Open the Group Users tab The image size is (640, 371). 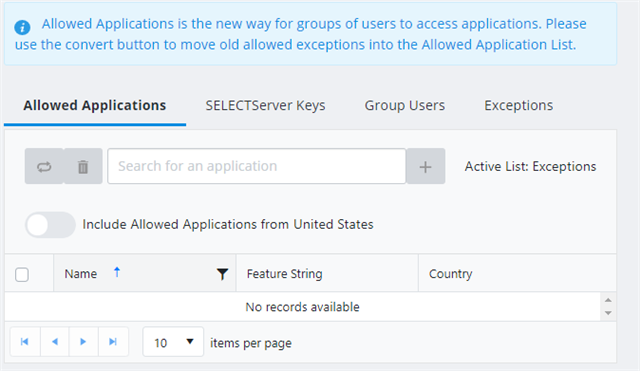click(404, 106)
